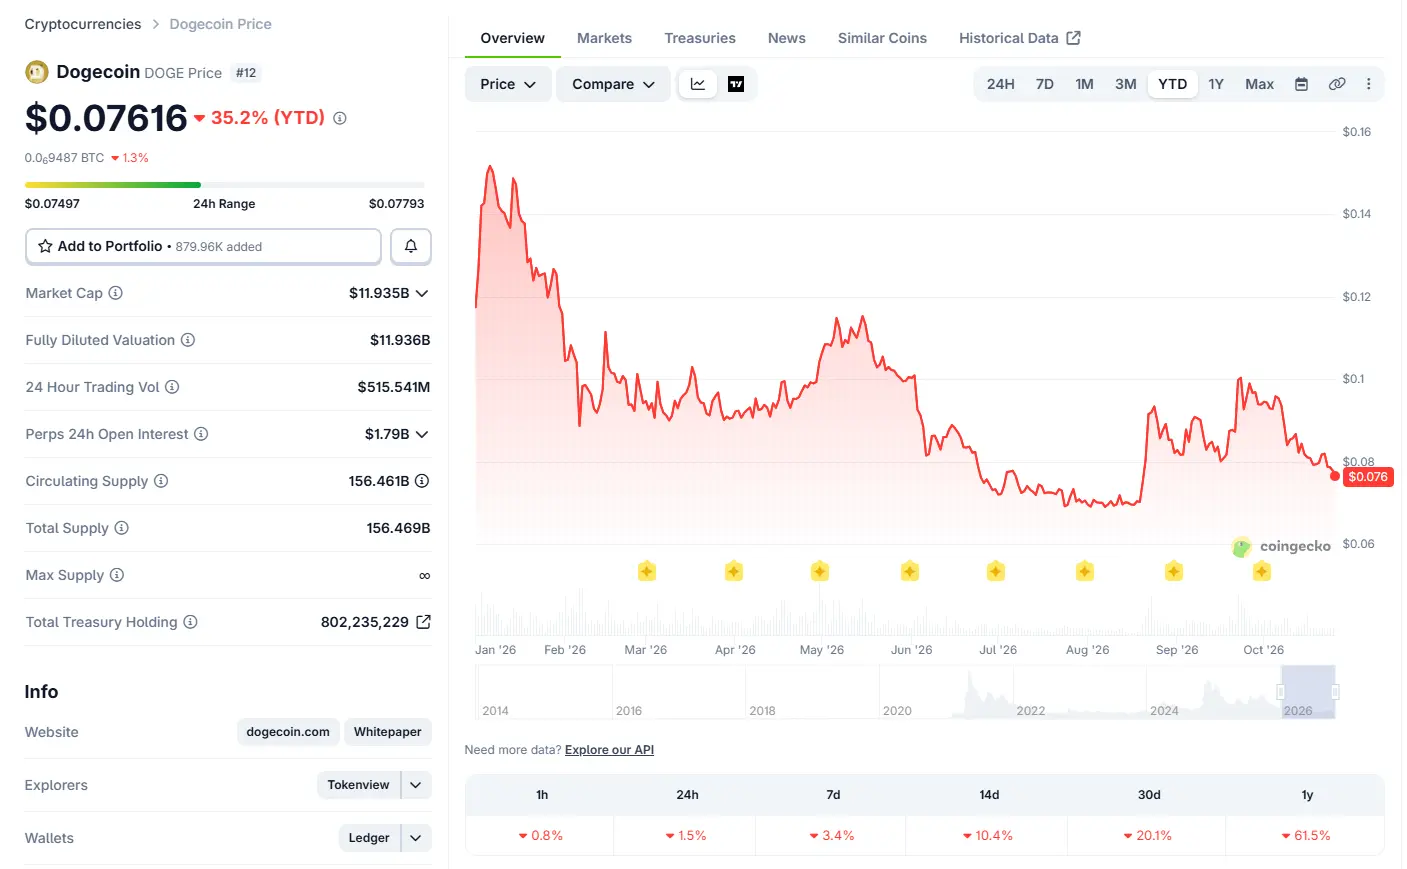Click the Cryptocurrencies breadcrumb

[x=83, y=24]
